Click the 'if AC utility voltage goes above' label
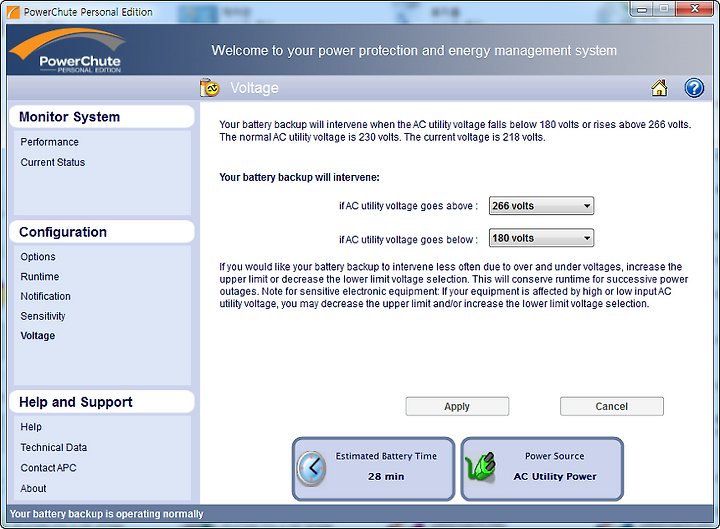Viewport: 720px width, 529px height. 408,206
